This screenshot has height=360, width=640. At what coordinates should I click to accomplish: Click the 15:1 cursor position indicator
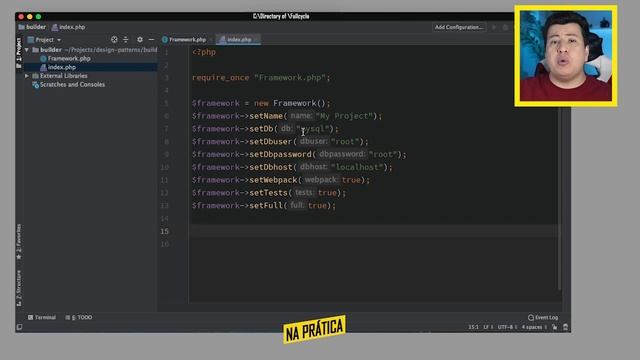coord(473,327)
